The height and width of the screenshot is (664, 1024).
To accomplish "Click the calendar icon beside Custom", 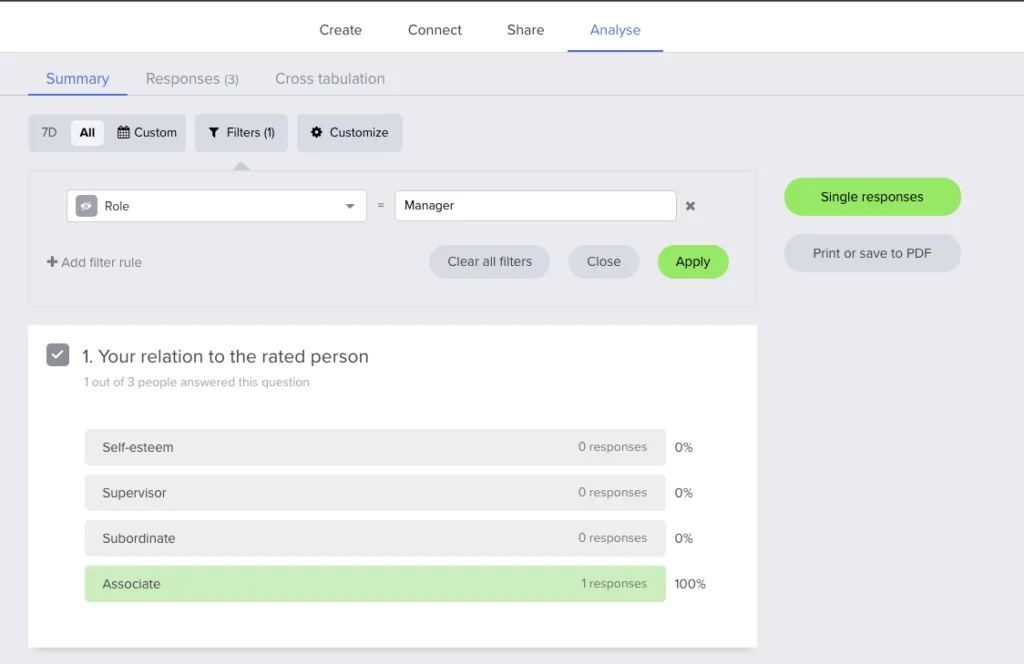I will [x=124, y=133].
